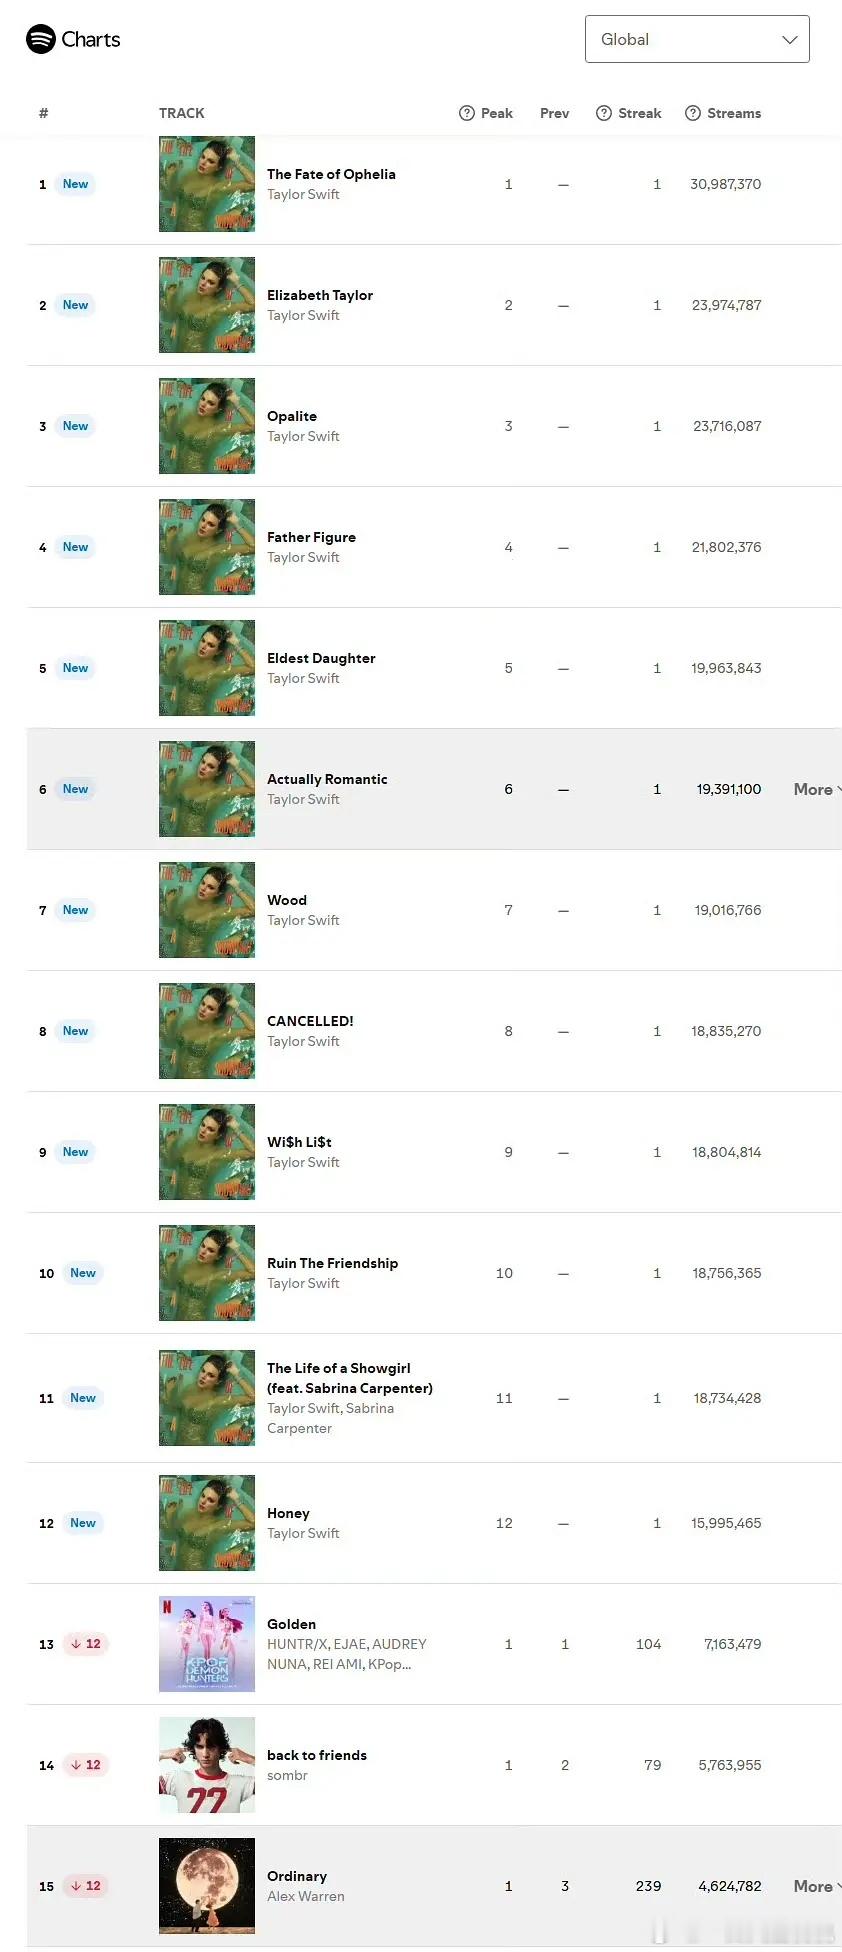Click the down-arrow icon beside back to friends
Viewport: 842px width, 1952px height.
tap(76, 1765)
